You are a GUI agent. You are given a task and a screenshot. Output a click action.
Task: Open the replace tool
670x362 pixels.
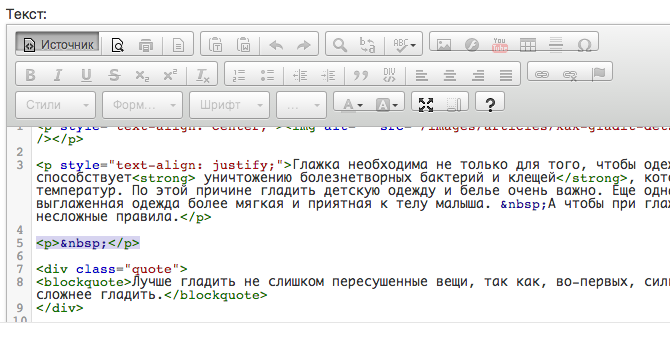367,44
